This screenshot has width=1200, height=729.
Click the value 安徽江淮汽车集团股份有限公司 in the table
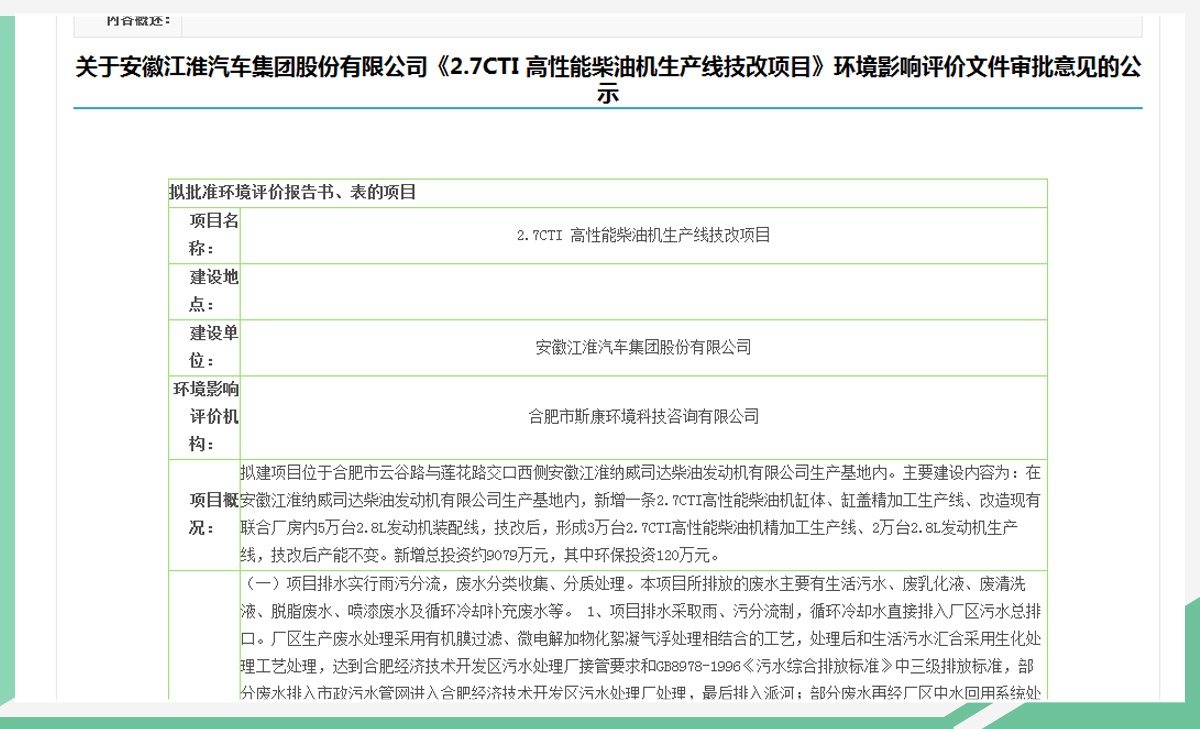(x=644, y=348)
